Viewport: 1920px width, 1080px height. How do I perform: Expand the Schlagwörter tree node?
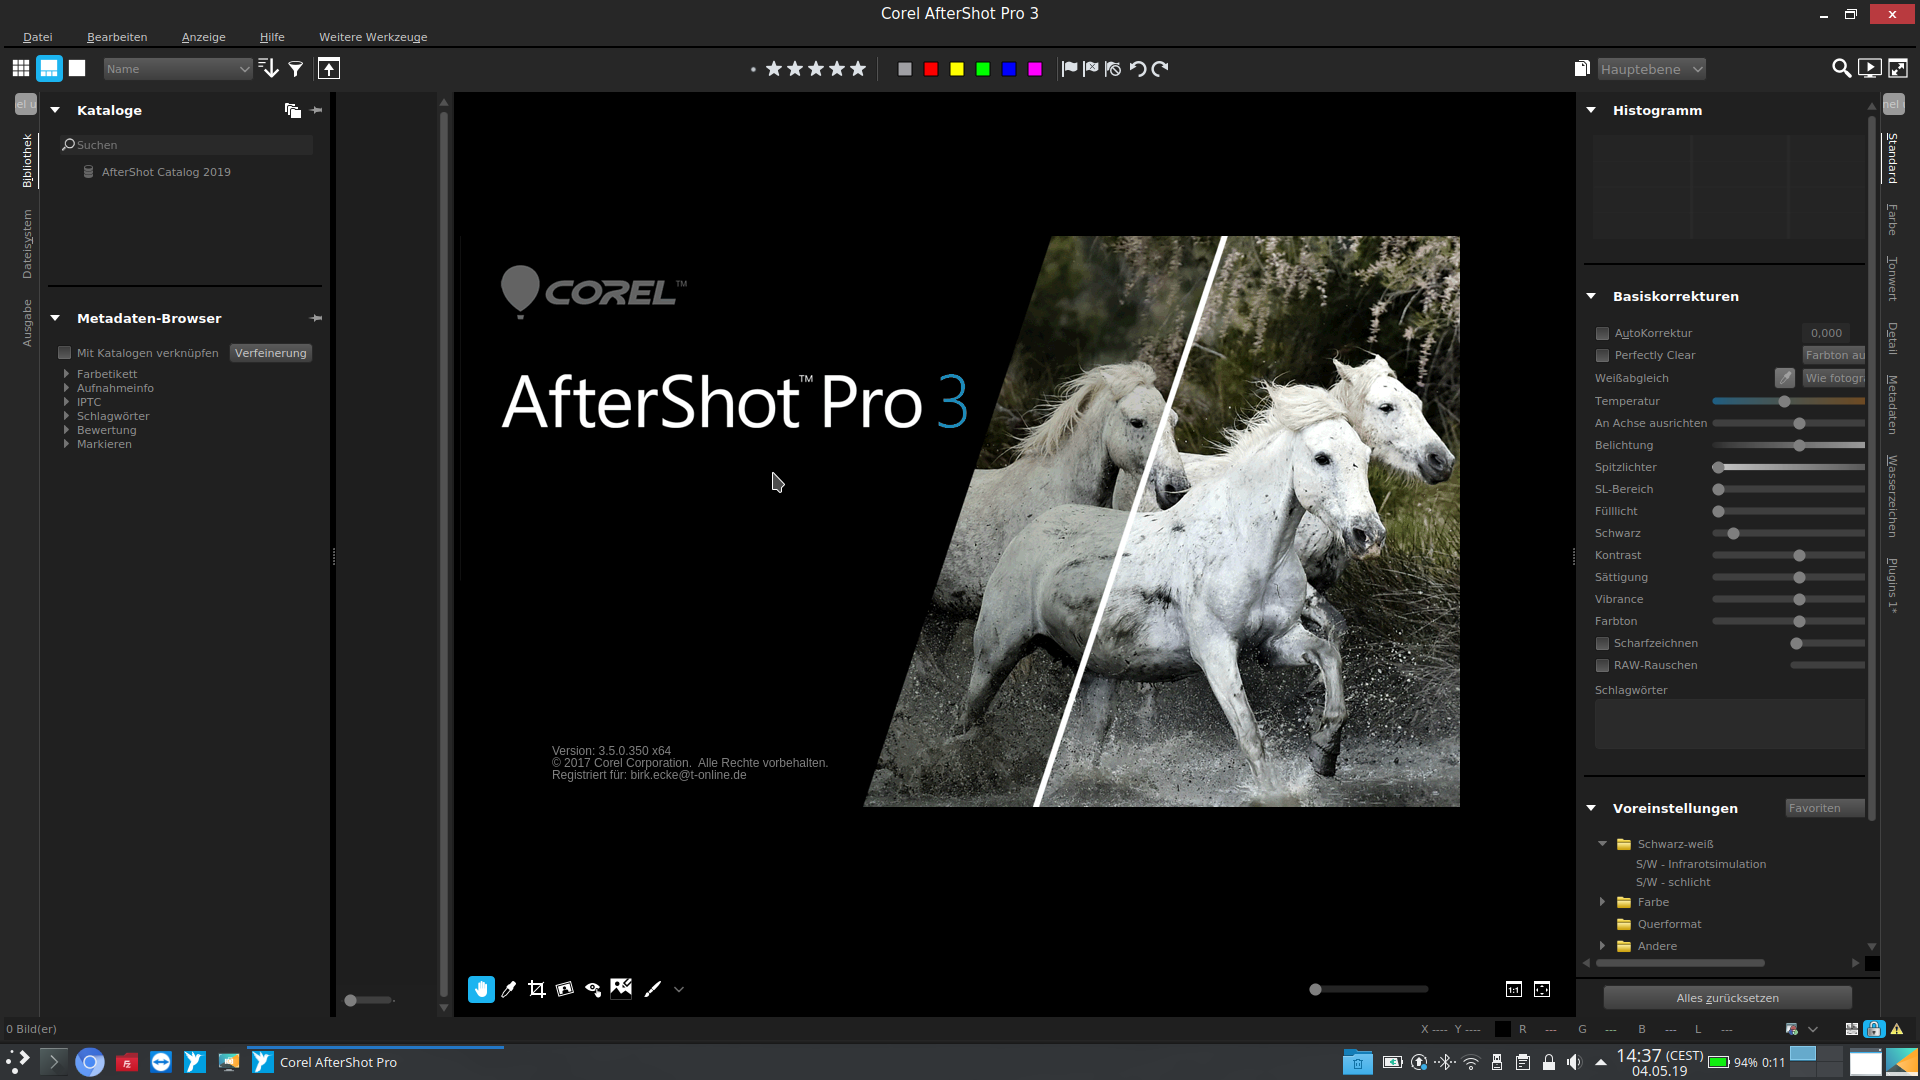(x=67, y=416)
